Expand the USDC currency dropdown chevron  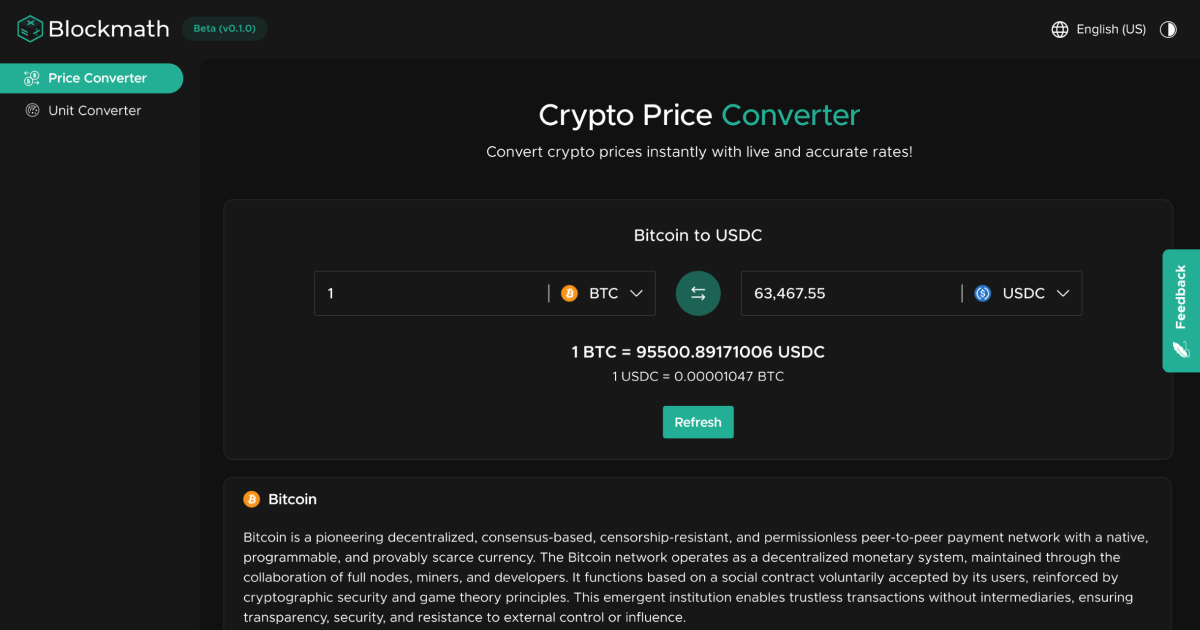(1063, 294)
